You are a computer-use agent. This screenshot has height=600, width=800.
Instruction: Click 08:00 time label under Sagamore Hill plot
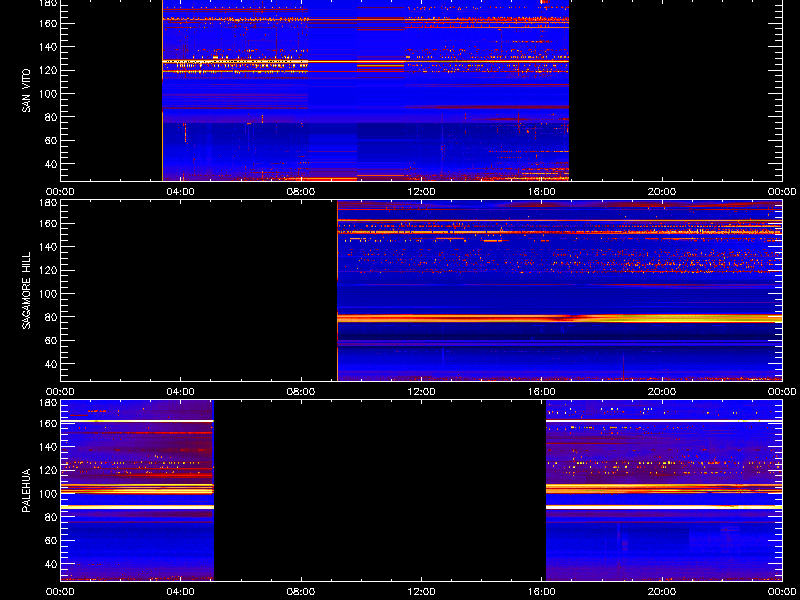pyautogui.click(x=301, y=392)
